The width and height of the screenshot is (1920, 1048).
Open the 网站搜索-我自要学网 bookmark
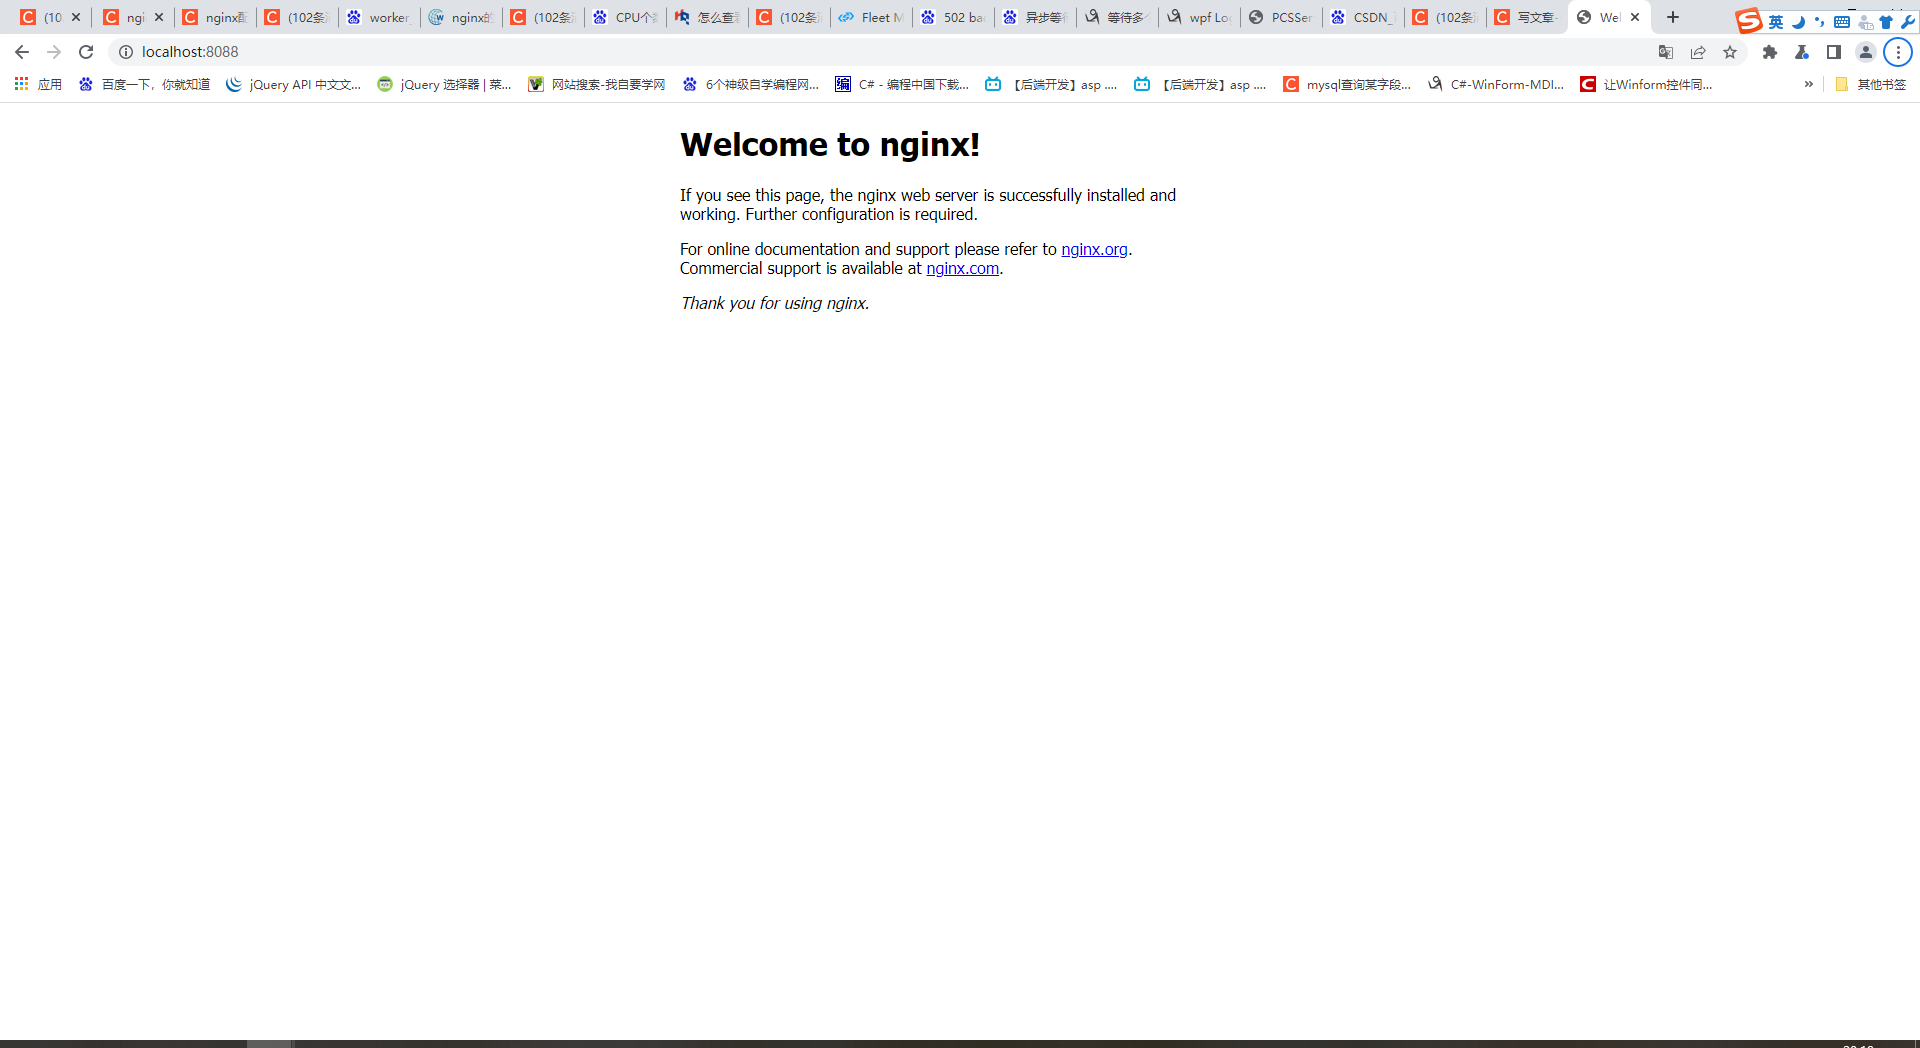597,84
